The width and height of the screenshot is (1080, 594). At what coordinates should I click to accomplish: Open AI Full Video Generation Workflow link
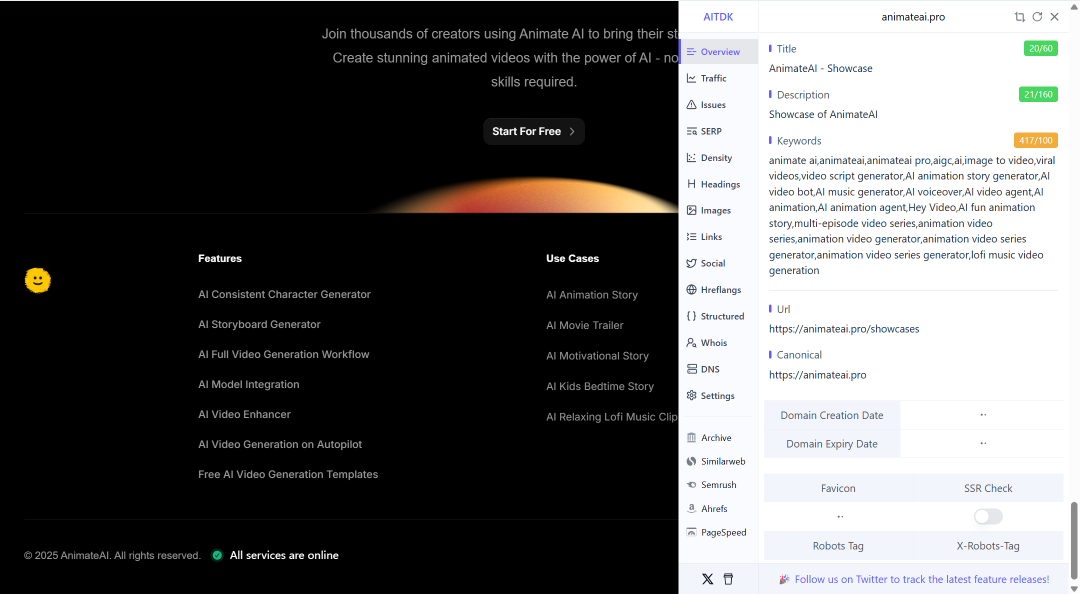click(x=284, y=354)
